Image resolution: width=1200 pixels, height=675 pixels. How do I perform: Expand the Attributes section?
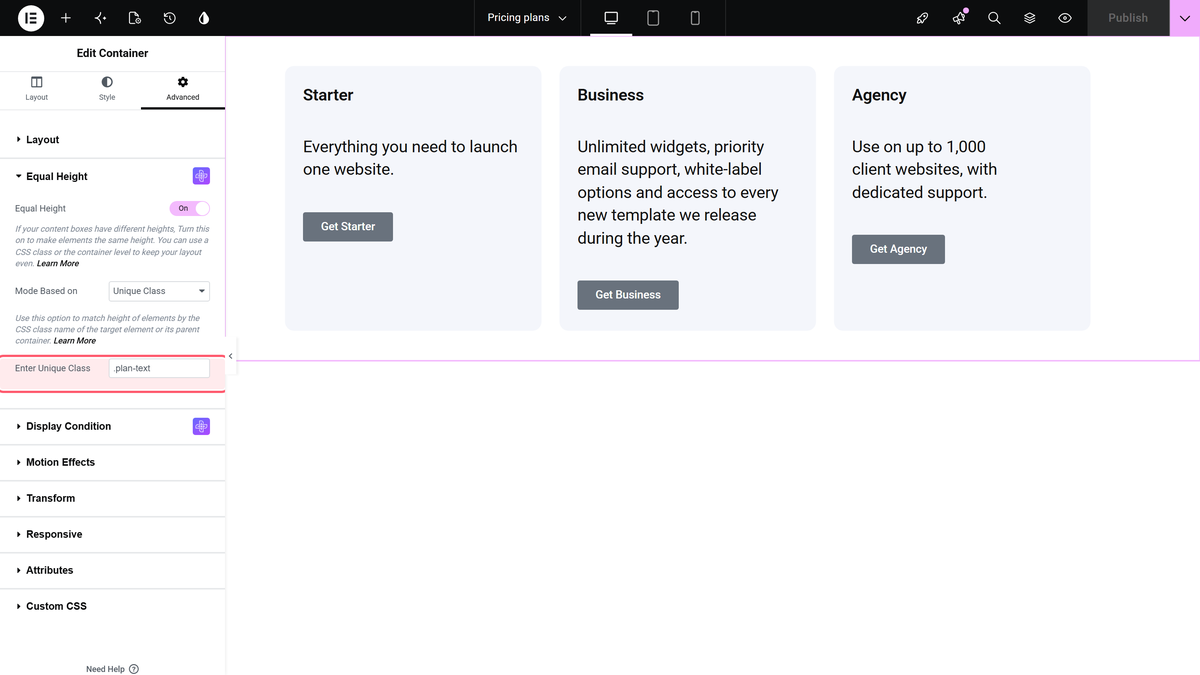click(112, 570)
